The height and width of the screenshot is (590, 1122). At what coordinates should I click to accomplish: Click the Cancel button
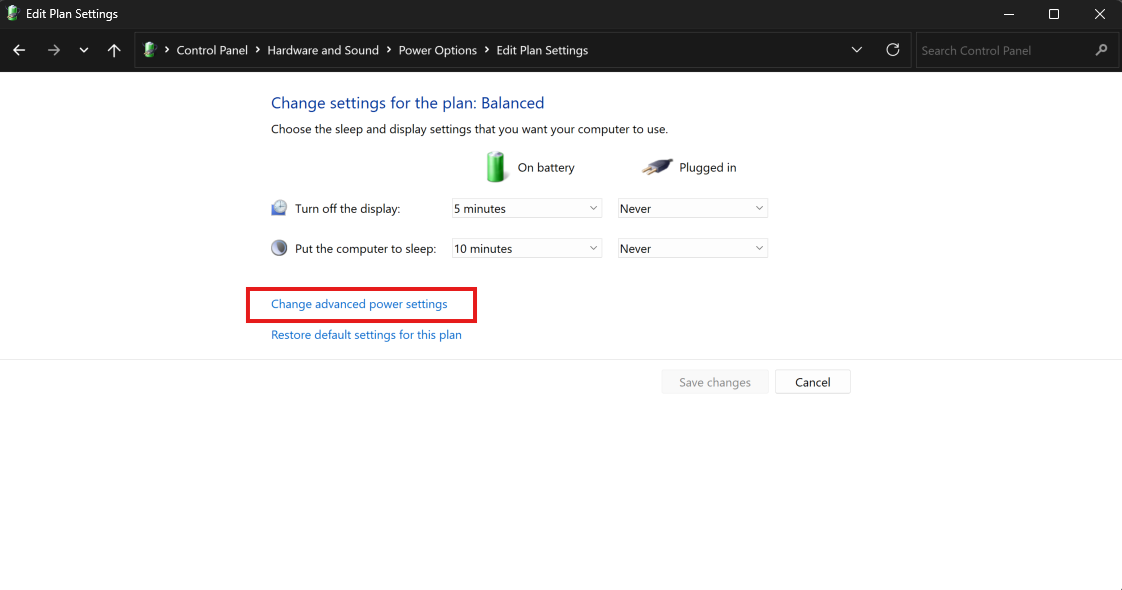point(813,382)
